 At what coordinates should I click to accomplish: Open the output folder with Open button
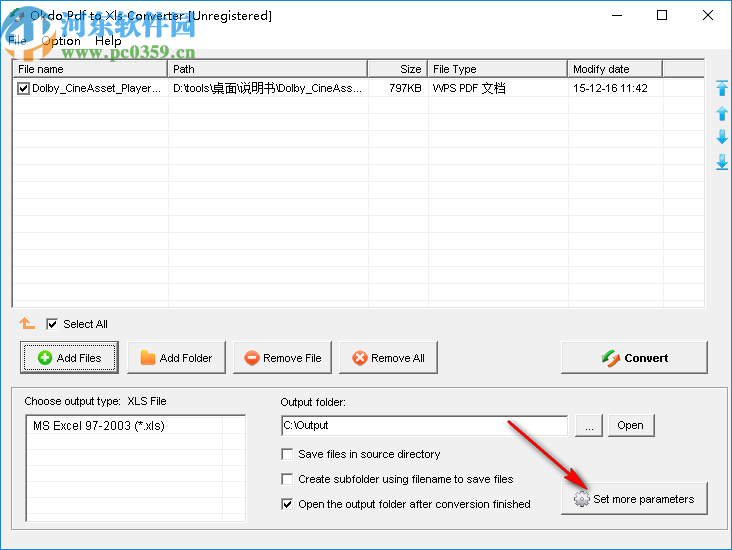click(631, 425)
